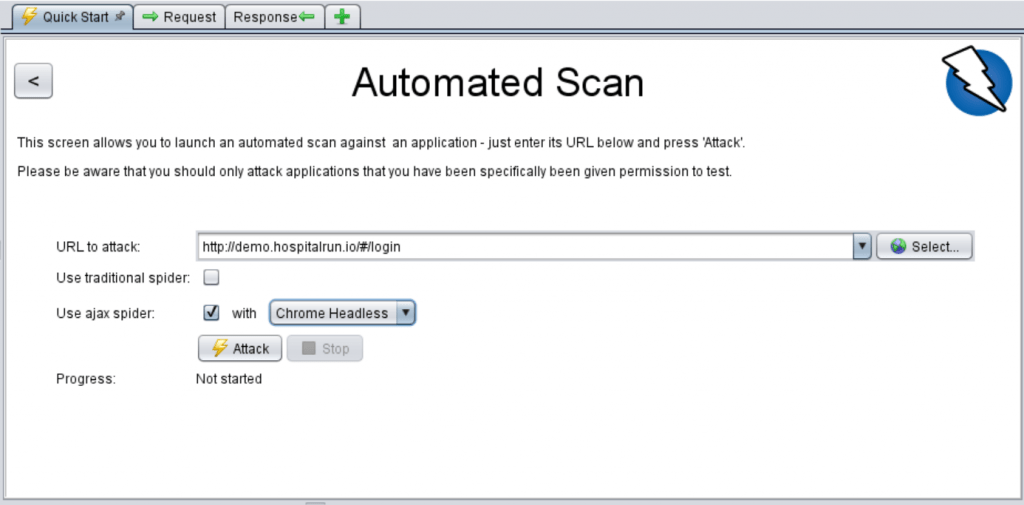Click the 'Progress:' label
Viewport: 1024px width, 505px height.
pyautogui.click(x=86, y=379)
